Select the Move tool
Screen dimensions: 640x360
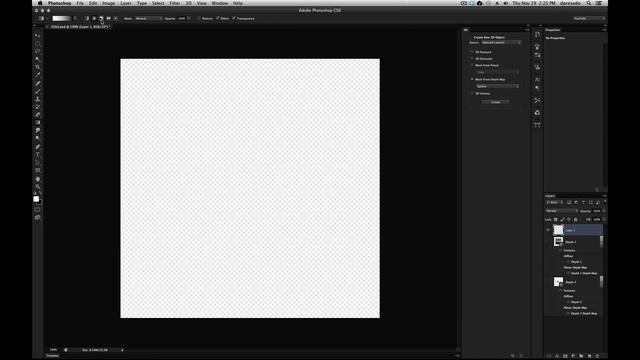38,36
